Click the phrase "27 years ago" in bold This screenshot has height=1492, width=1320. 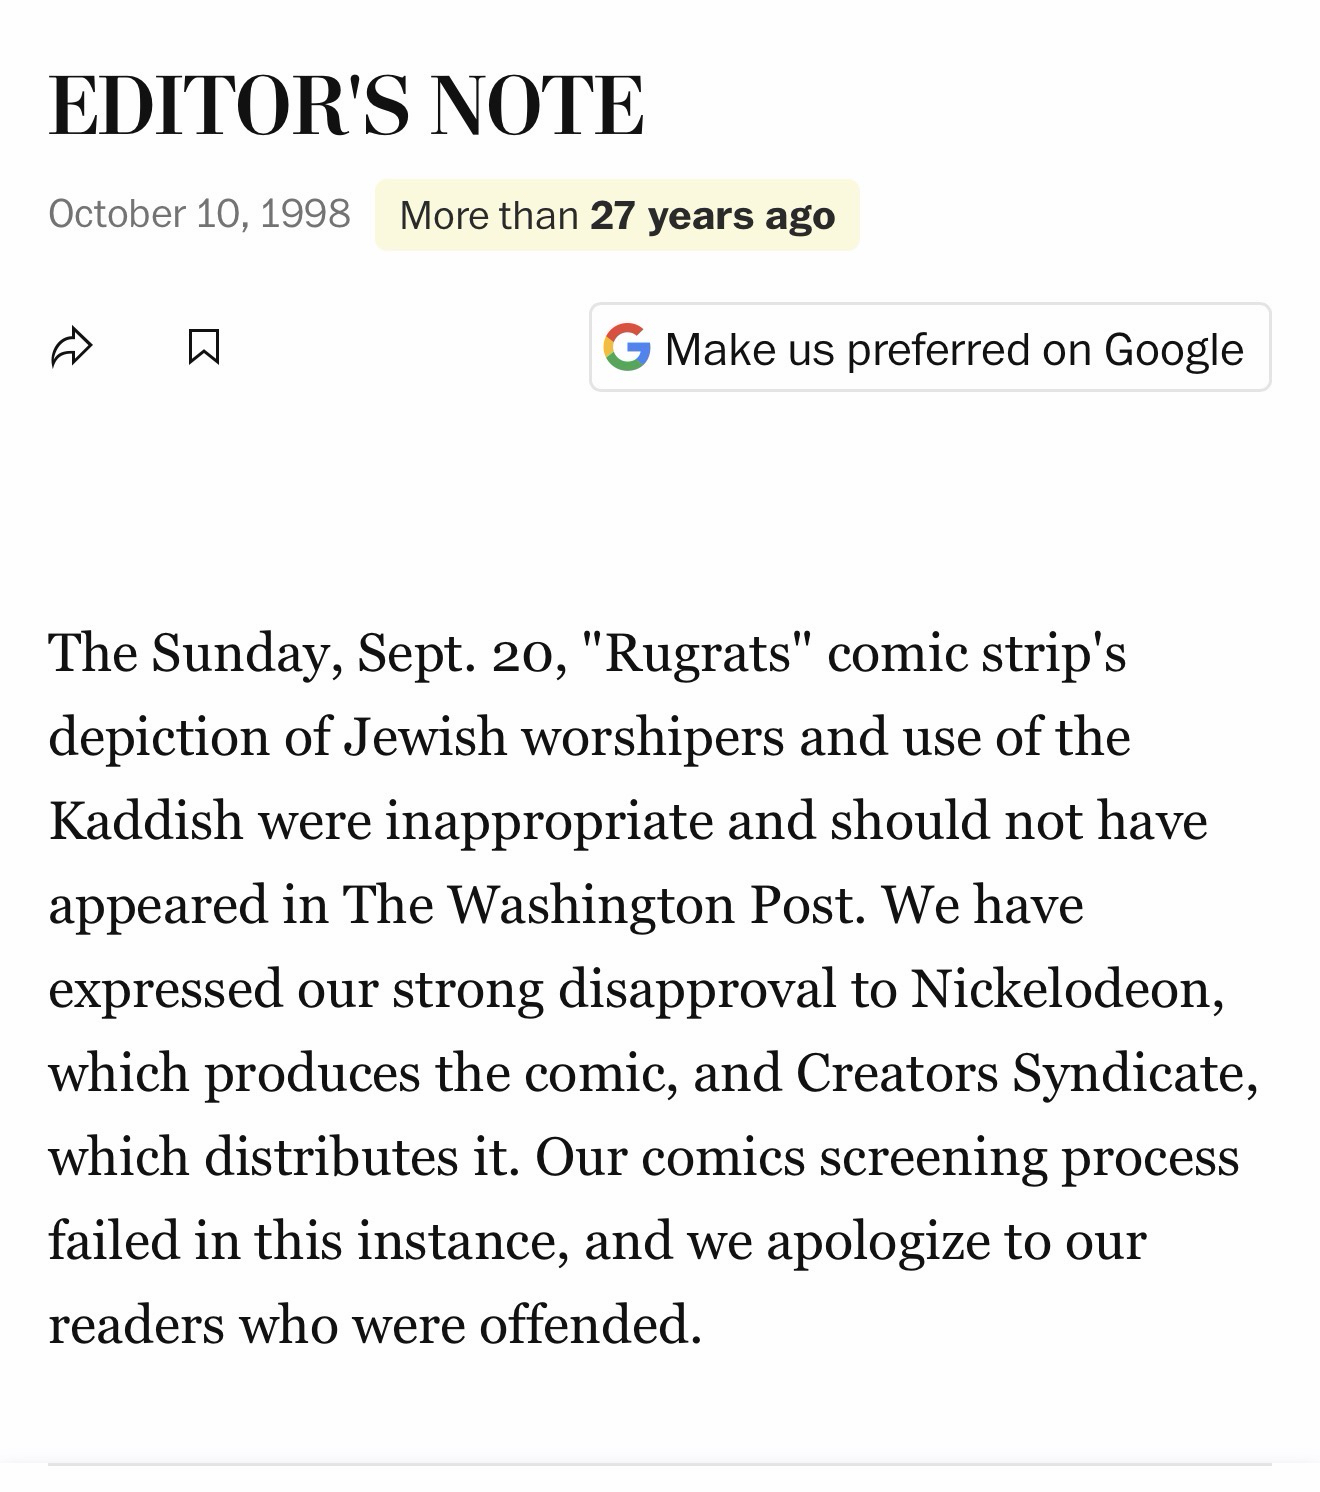(x=712, y=215)
